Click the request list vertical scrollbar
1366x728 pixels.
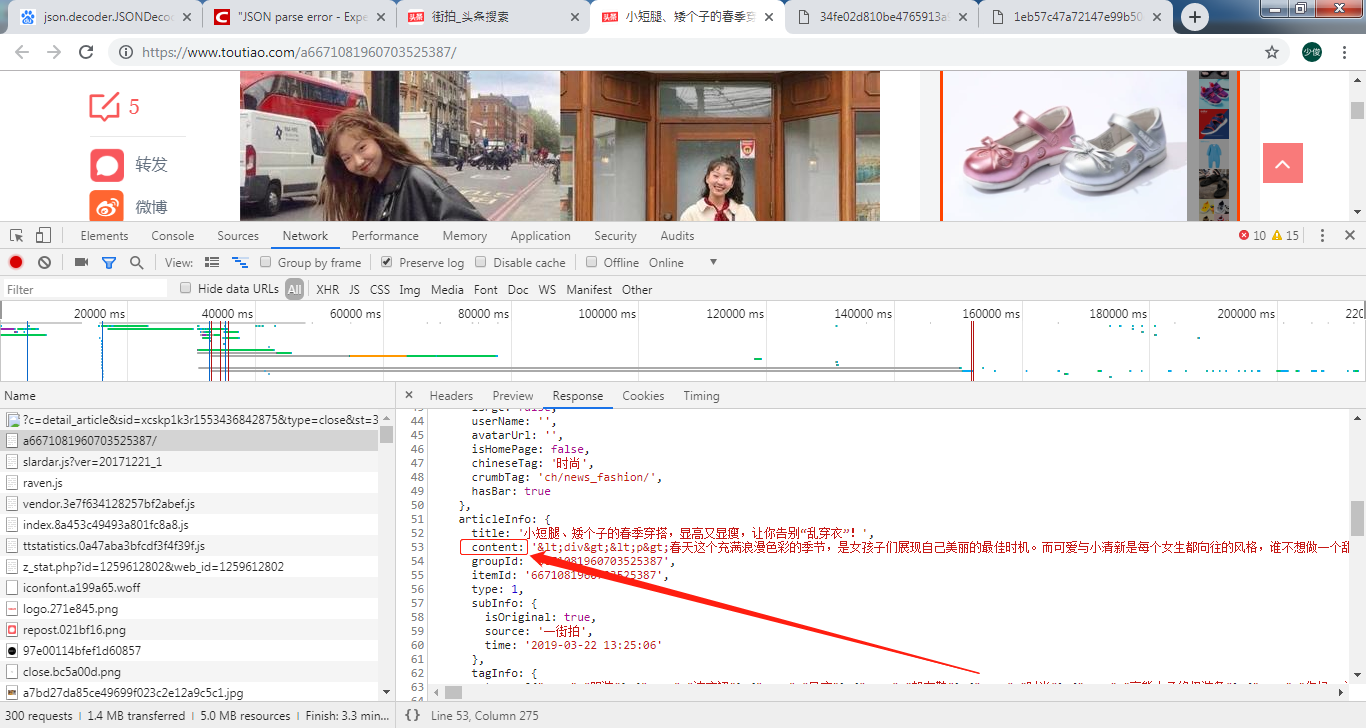pos(386,435)
